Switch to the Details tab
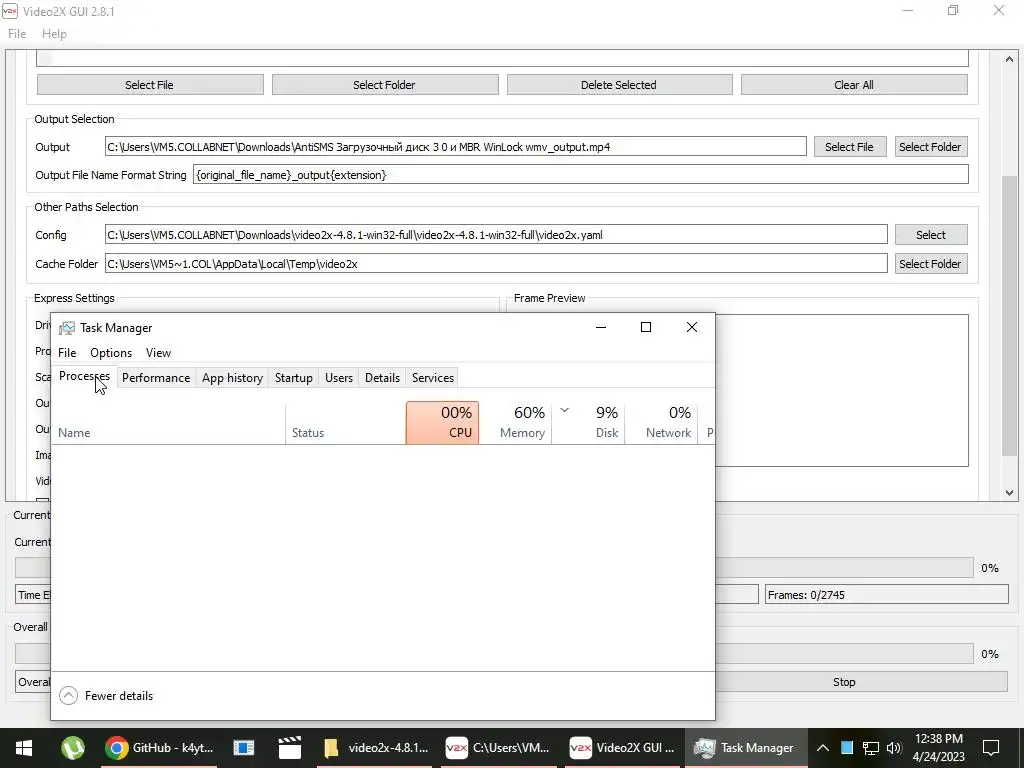 (x=382, y=377)
